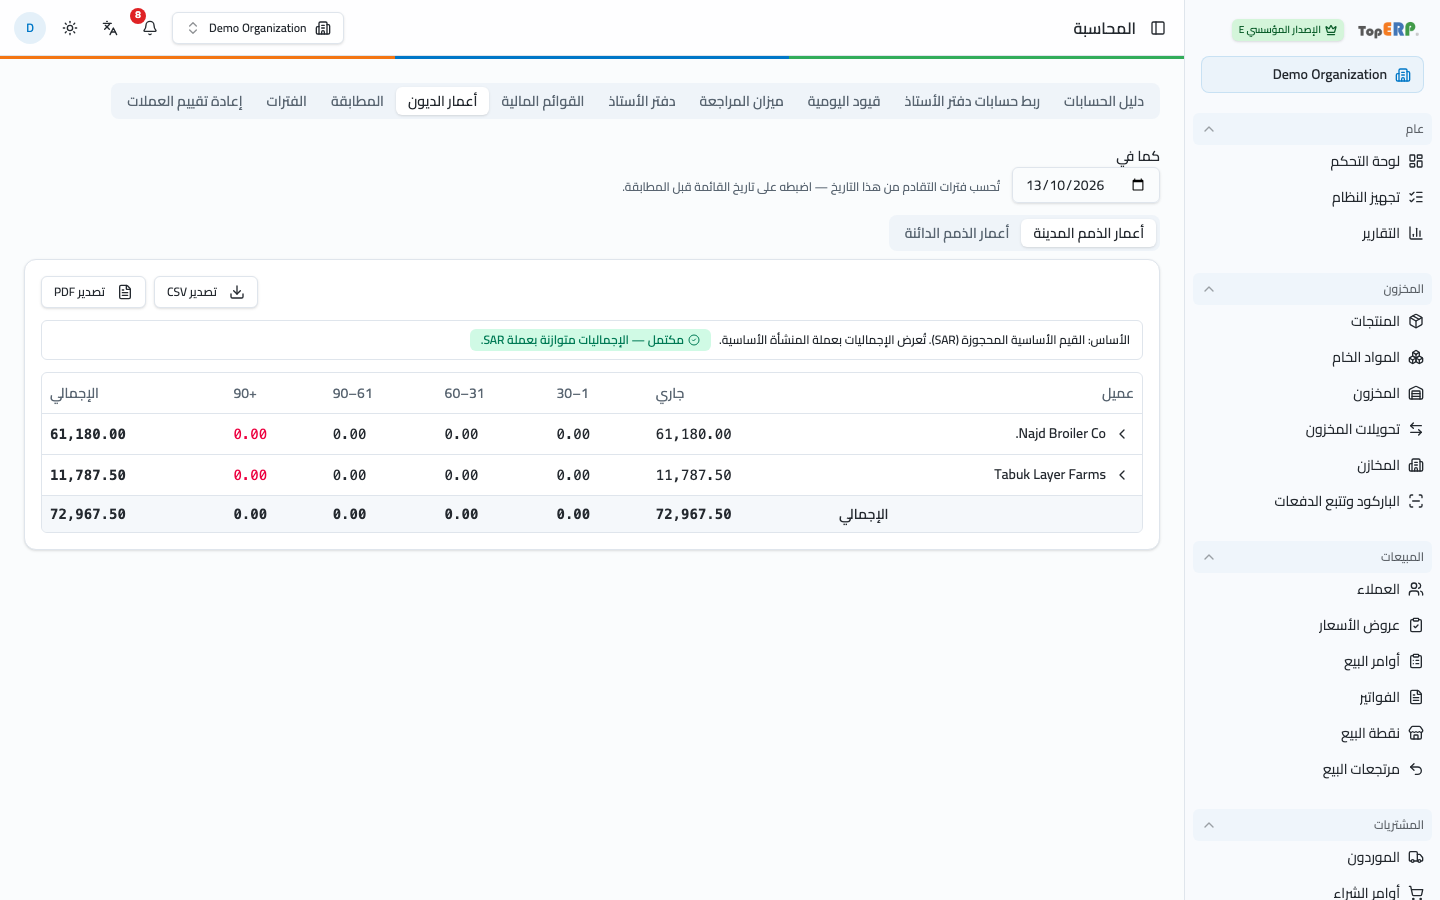1440x900 pixels.
Task: Open Demo Organization switcher dropdown in header
Action: point(258,28)
